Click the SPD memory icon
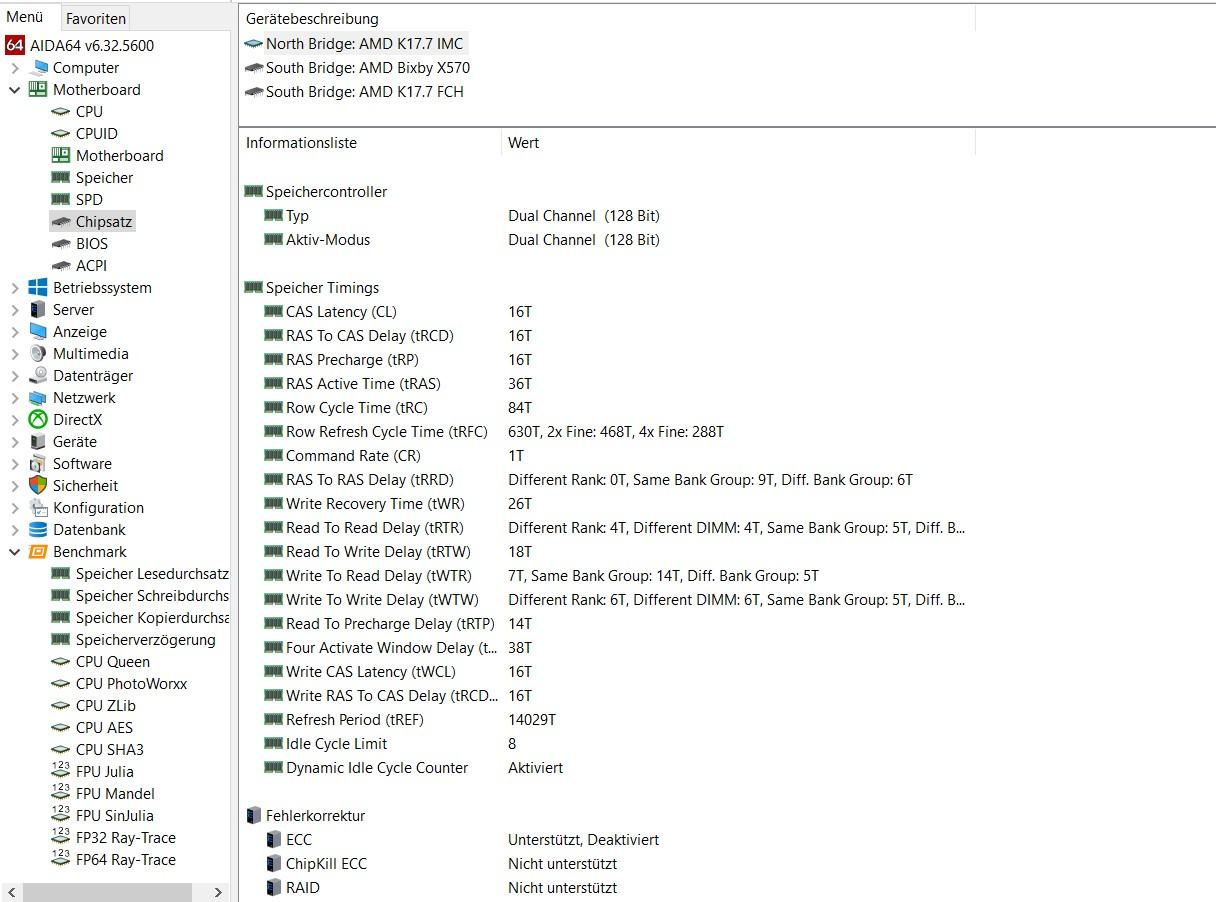 (x=60, y=200)
